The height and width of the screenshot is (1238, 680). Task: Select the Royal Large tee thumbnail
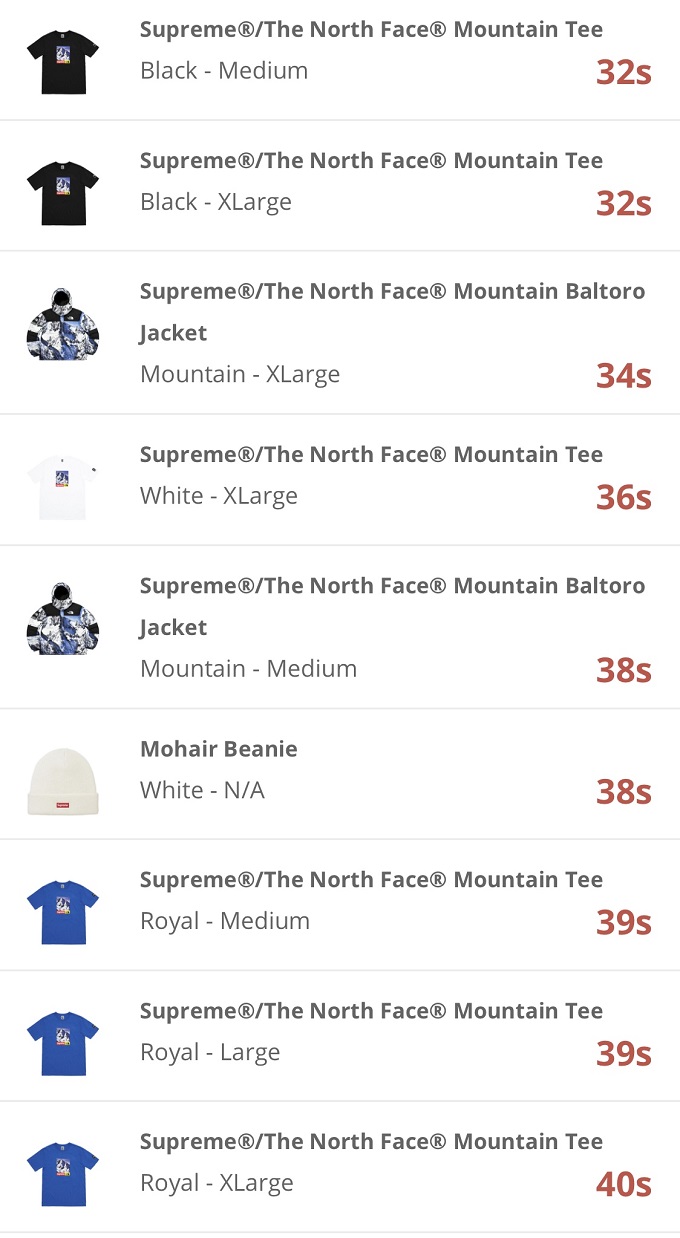tap(62, 1042)
